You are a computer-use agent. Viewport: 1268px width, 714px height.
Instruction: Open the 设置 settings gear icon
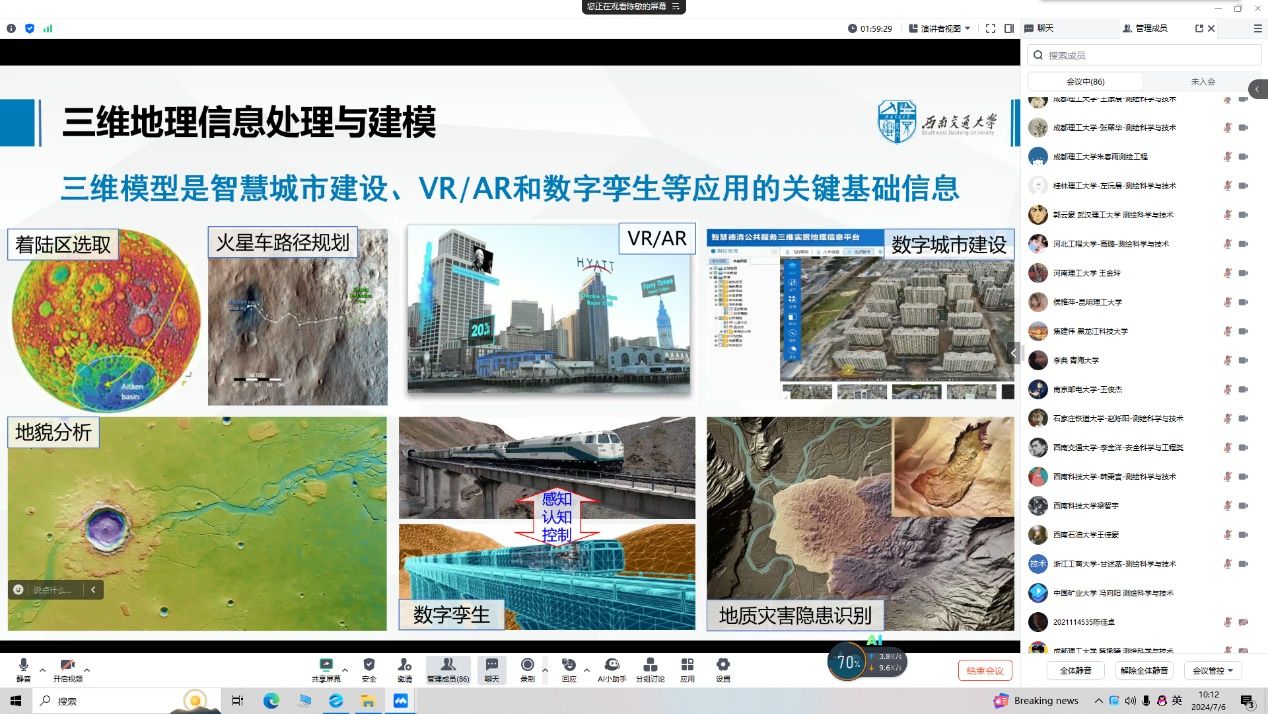click(x=722, y=667)
